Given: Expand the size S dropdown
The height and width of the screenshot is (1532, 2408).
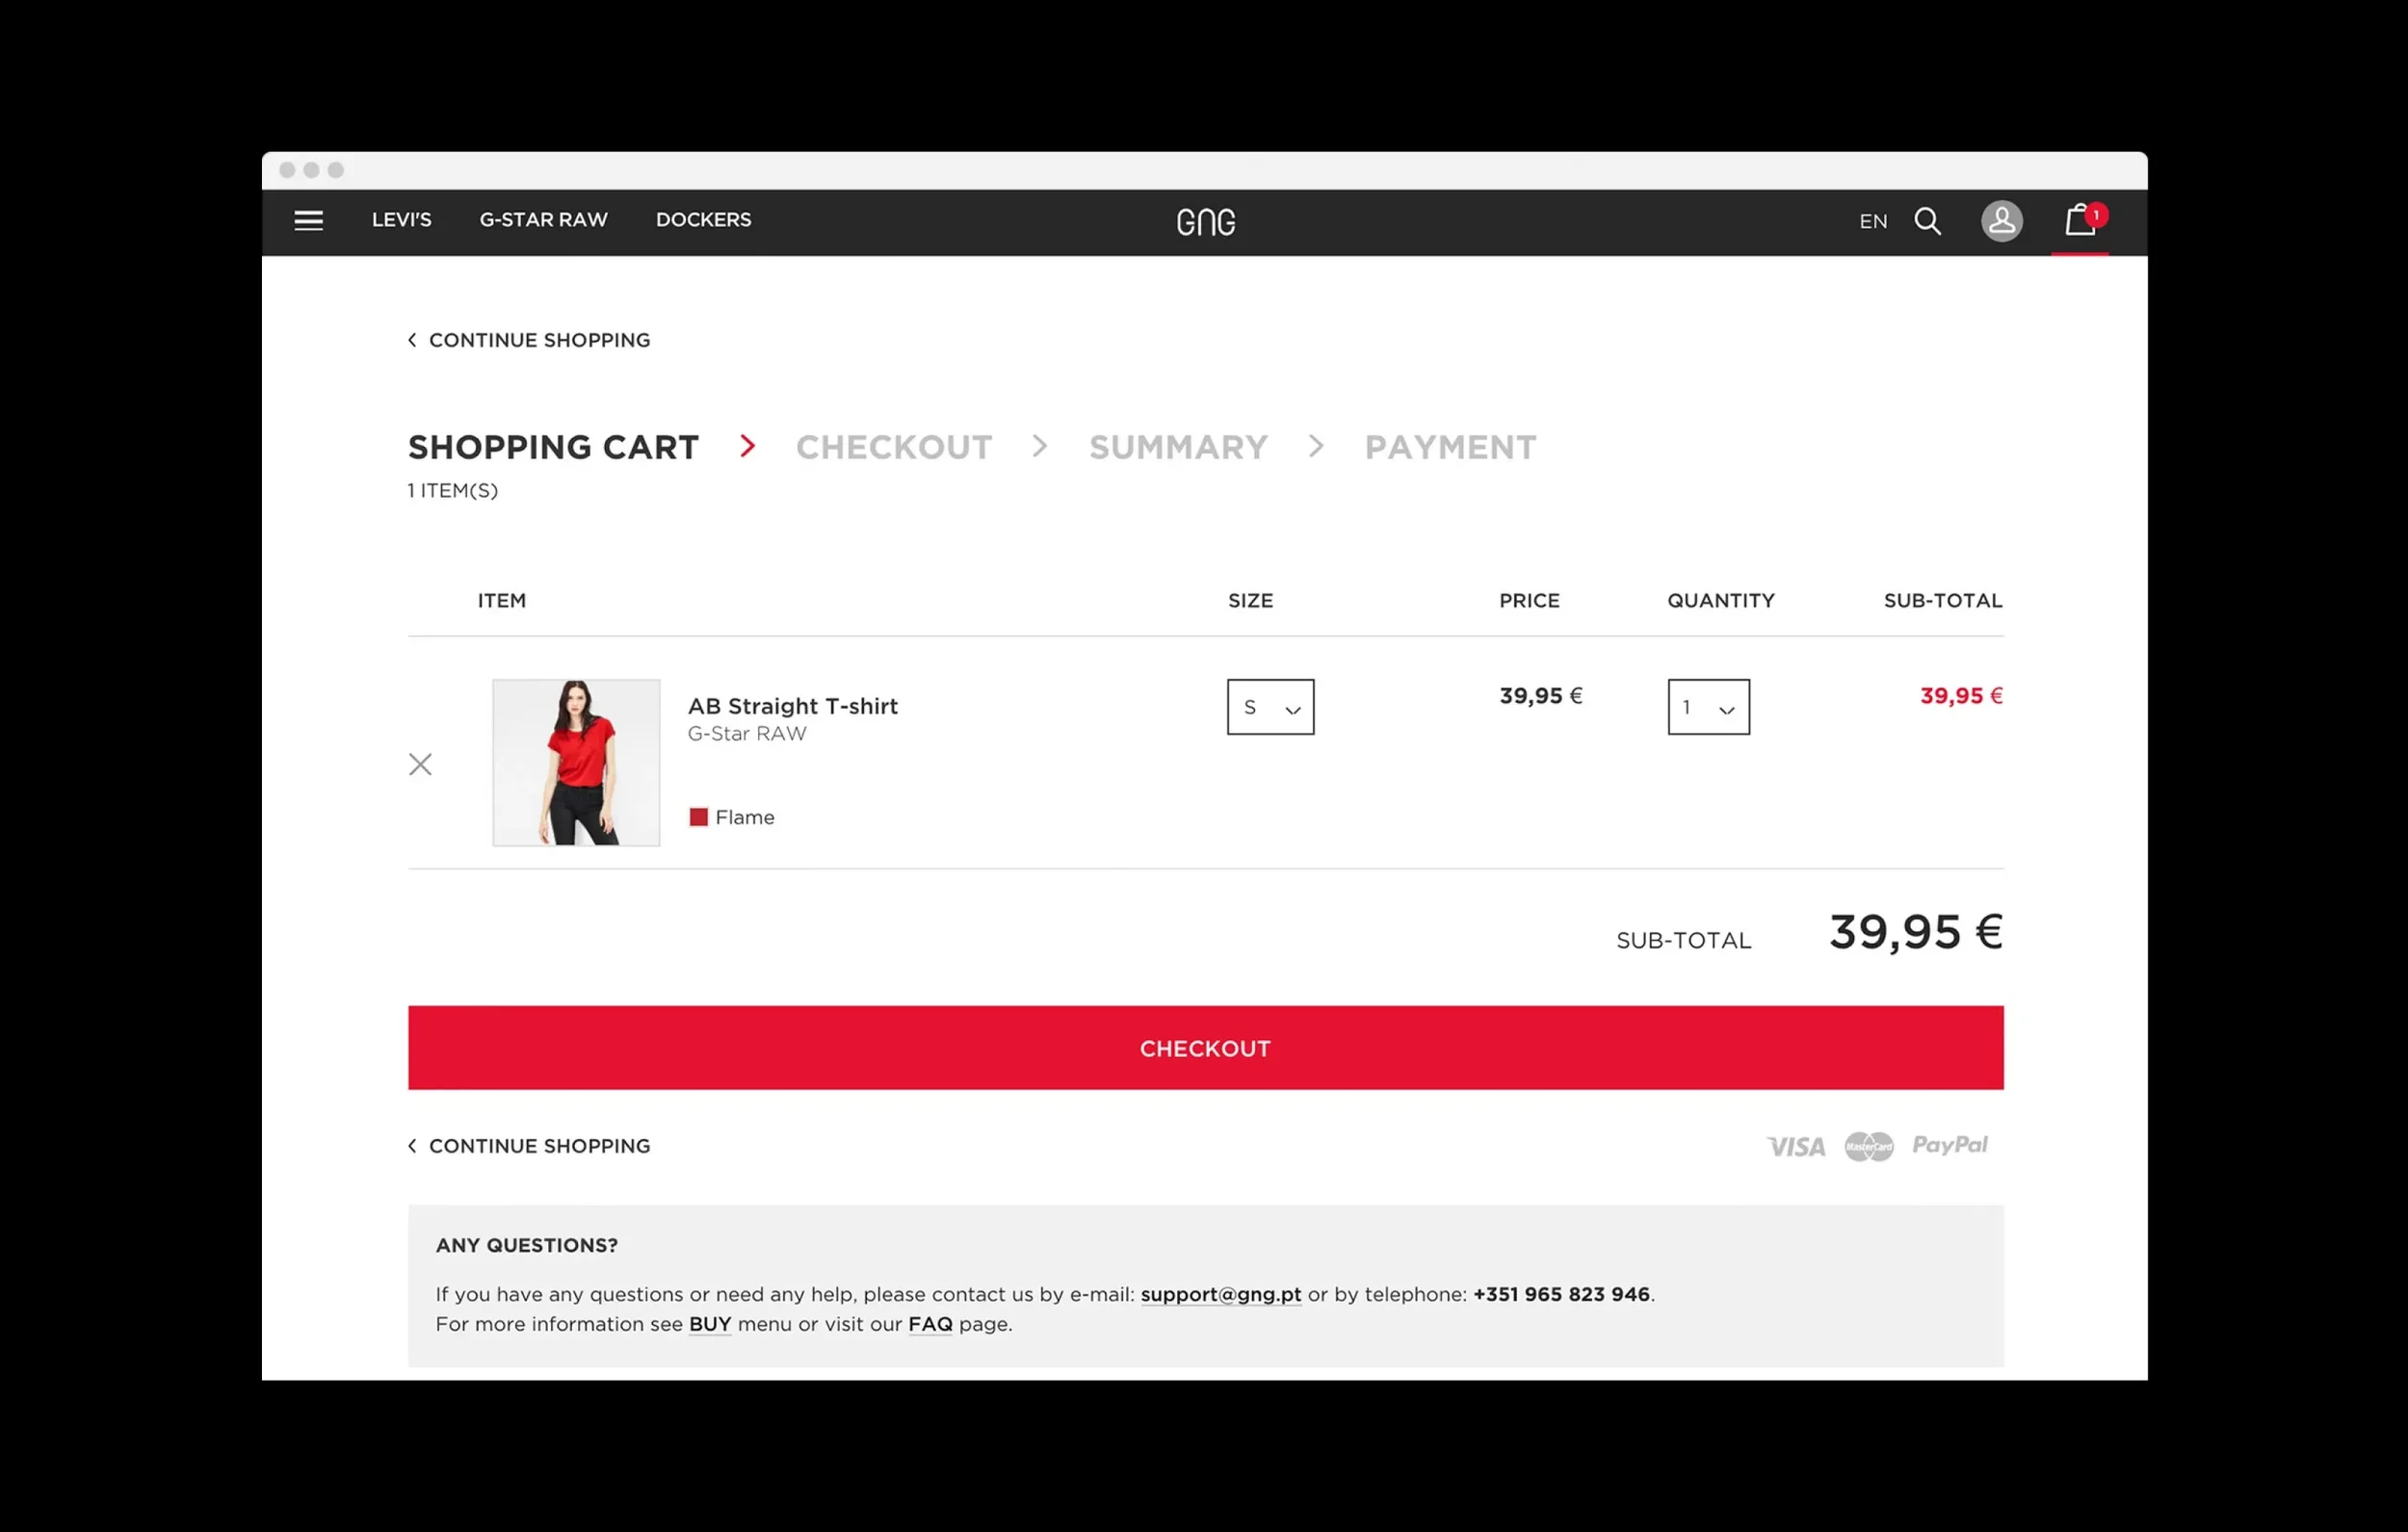Looking at the screenshot, I should (1270, 707).
